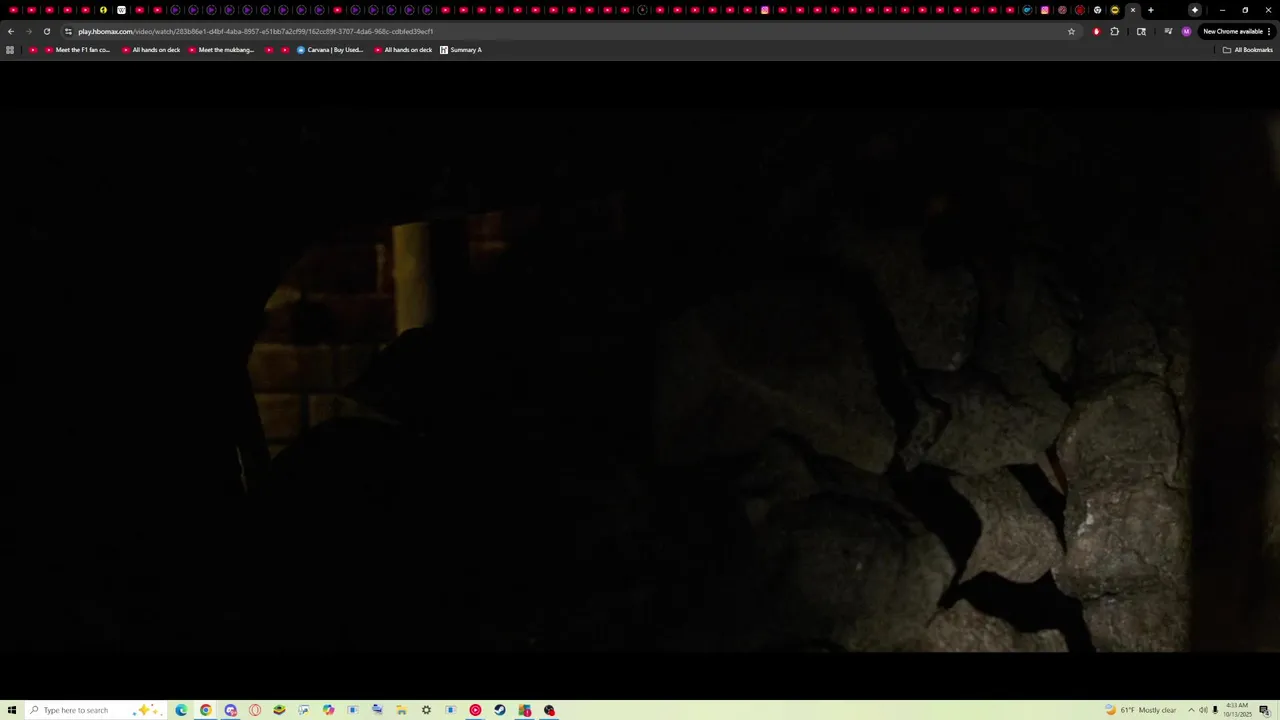Close the active HBO Max tab
1280x720 pixels.
pos(1133,10)
